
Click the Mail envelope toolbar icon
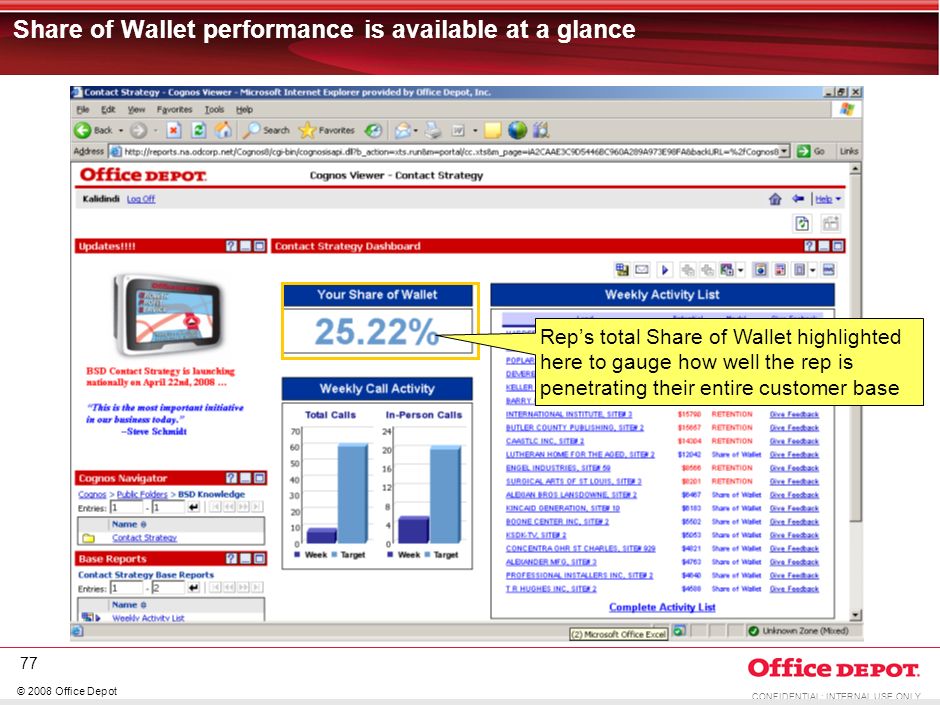[x=403, y=130]
